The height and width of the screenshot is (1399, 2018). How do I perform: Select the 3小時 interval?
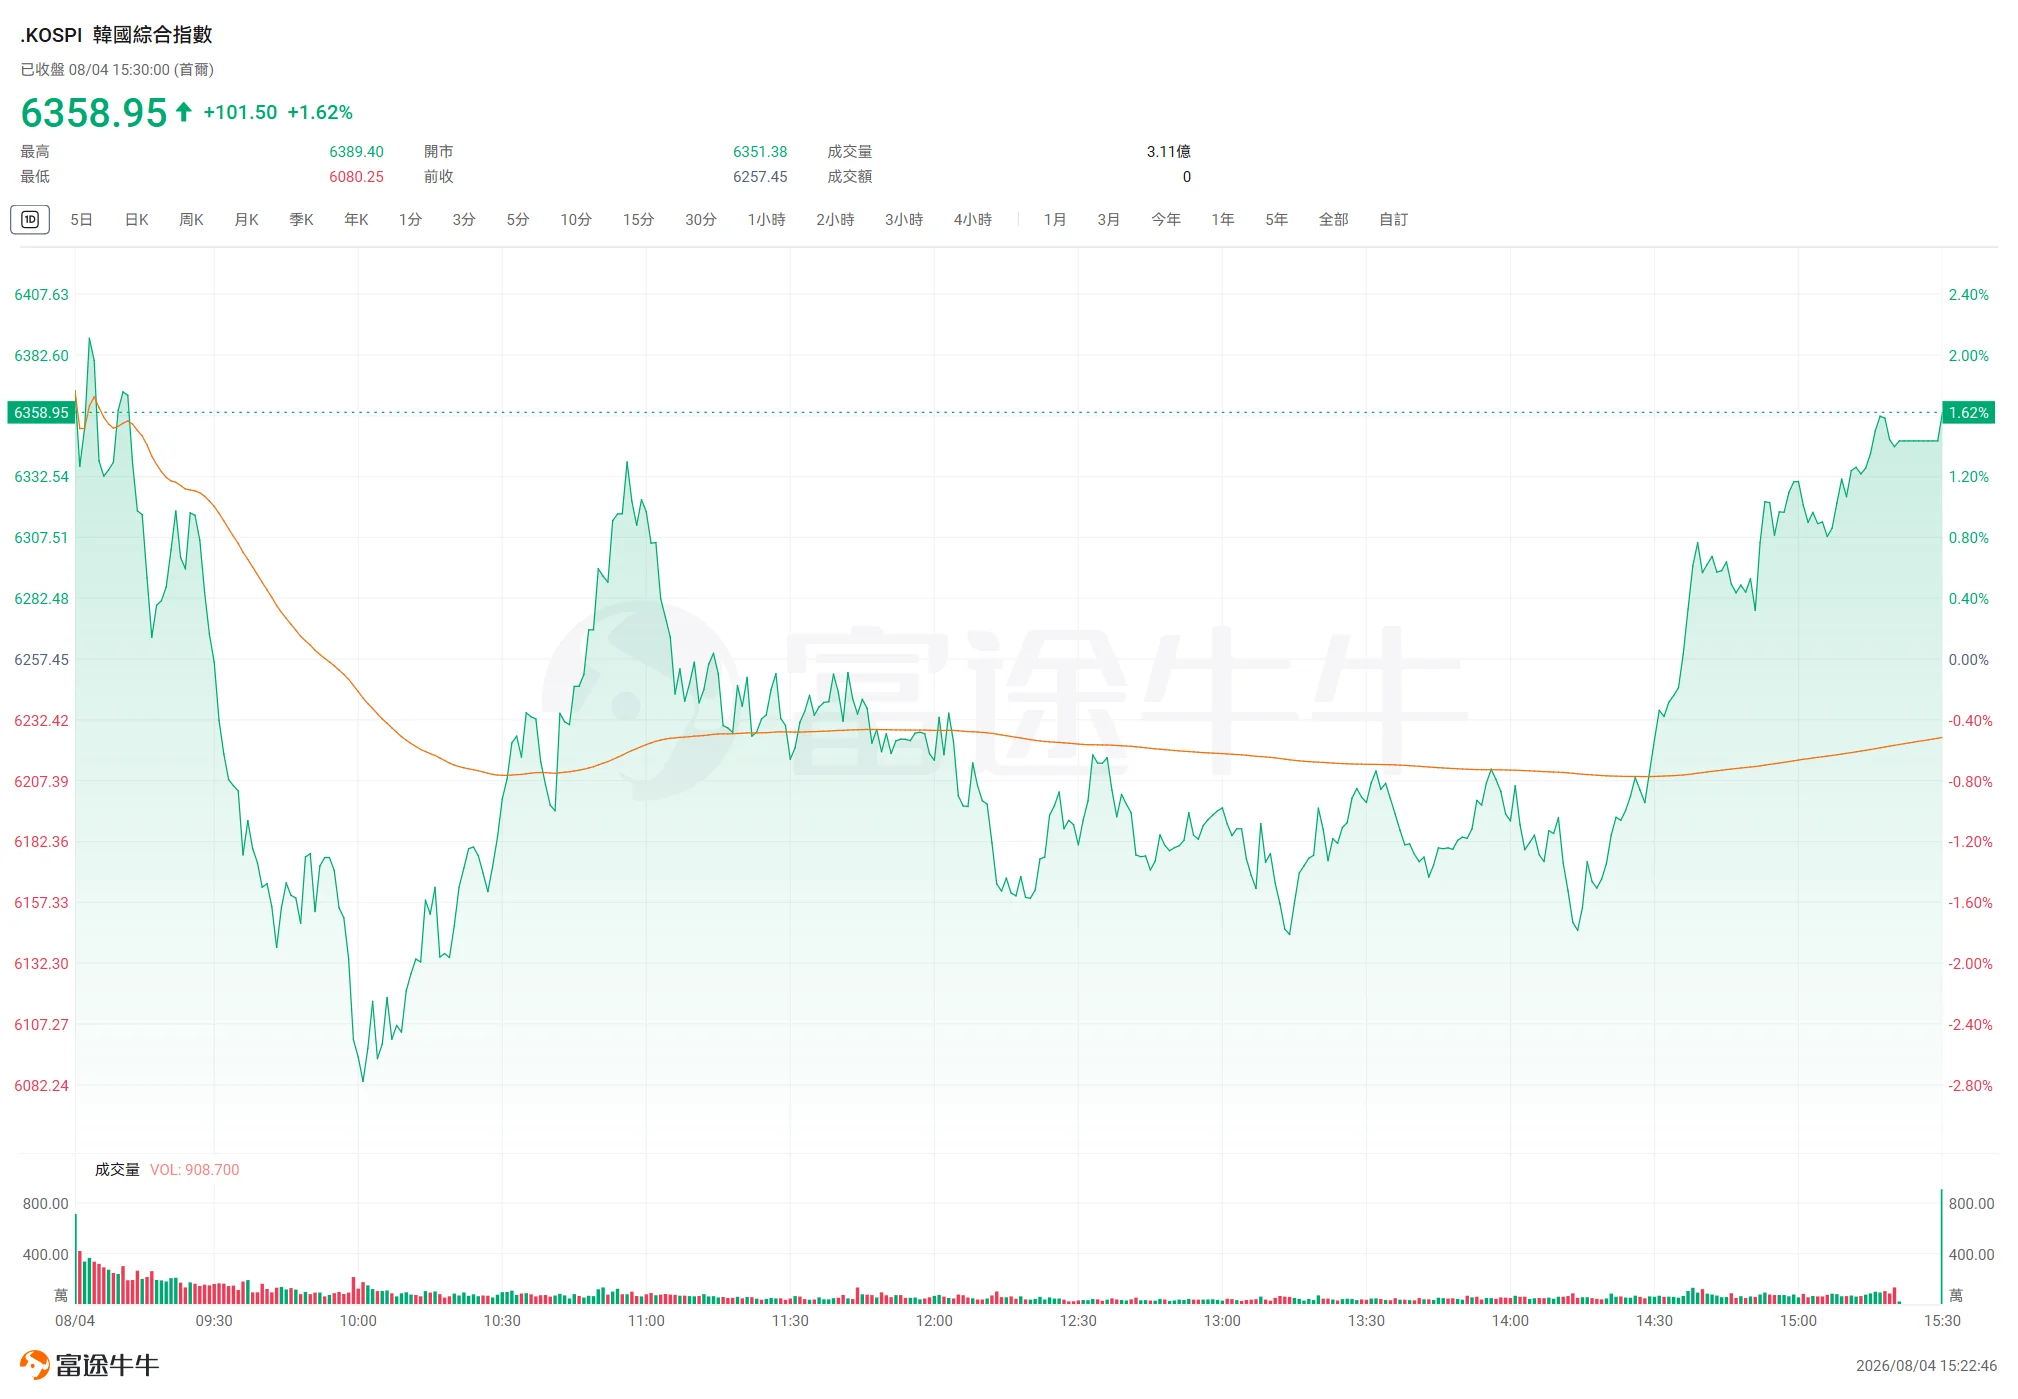[x=904, y=220]
